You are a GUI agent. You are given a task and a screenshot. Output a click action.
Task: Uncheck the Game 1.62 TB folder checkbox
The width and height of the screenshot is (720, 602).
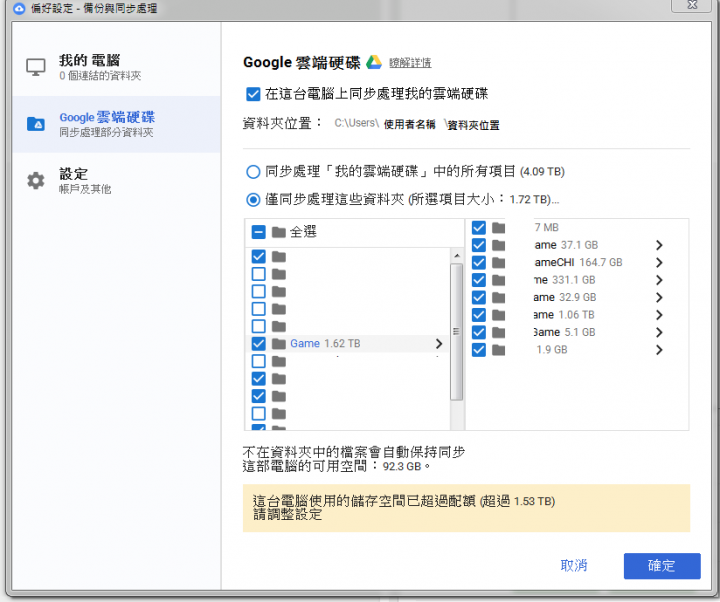(259, 343)
